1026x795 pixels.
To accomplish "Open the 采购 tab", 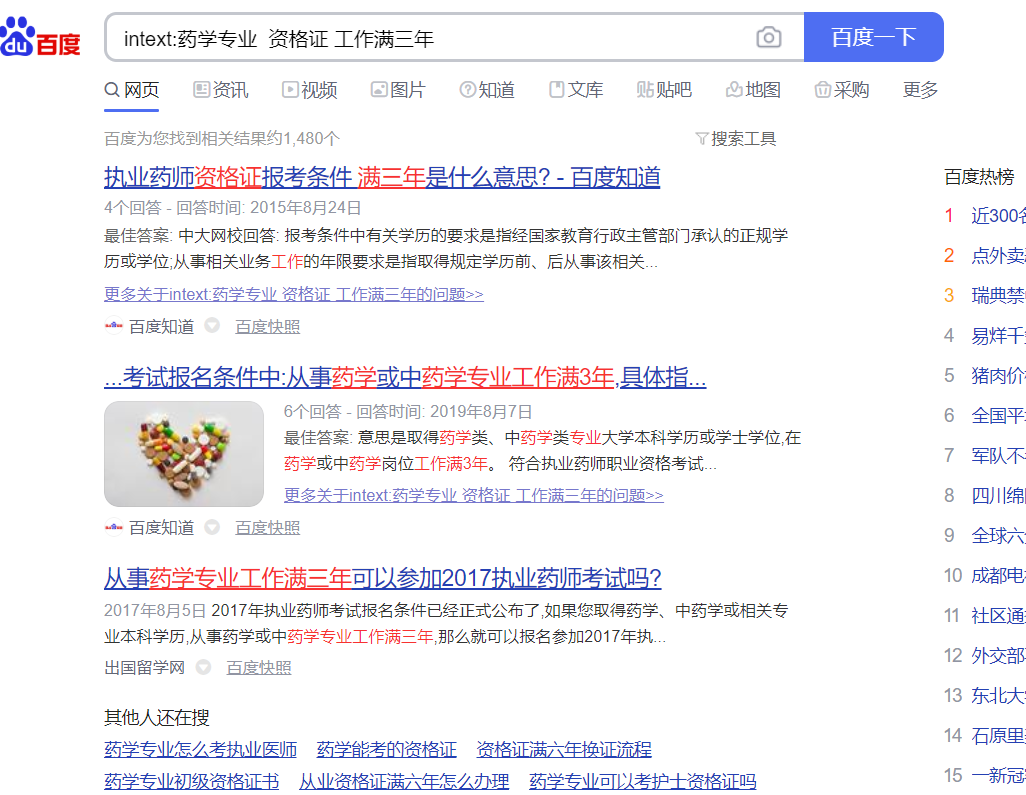I will [x=841, y=90].
